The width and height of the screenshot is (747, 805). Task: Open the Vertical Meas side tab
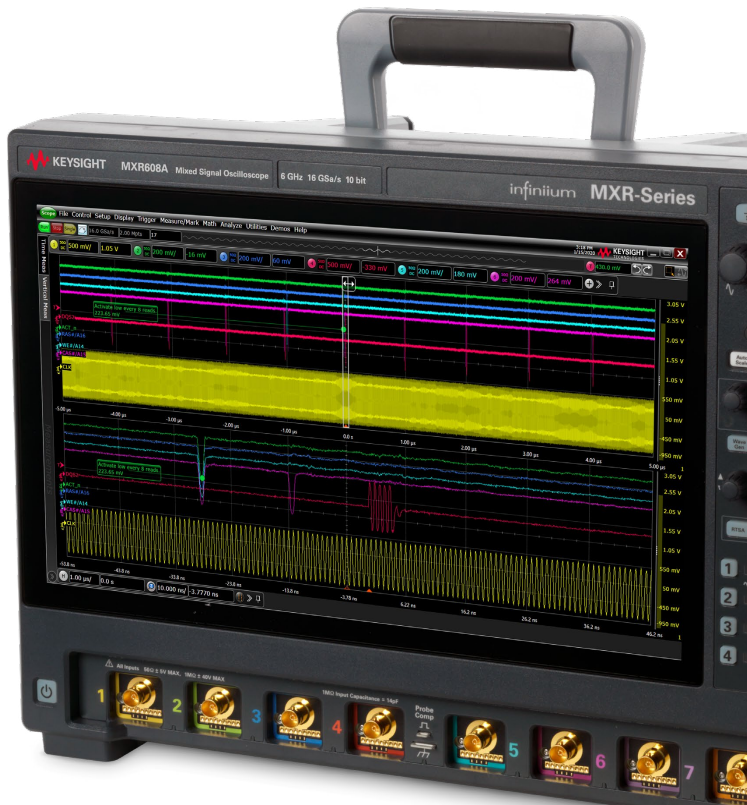[x=45, y=297]
